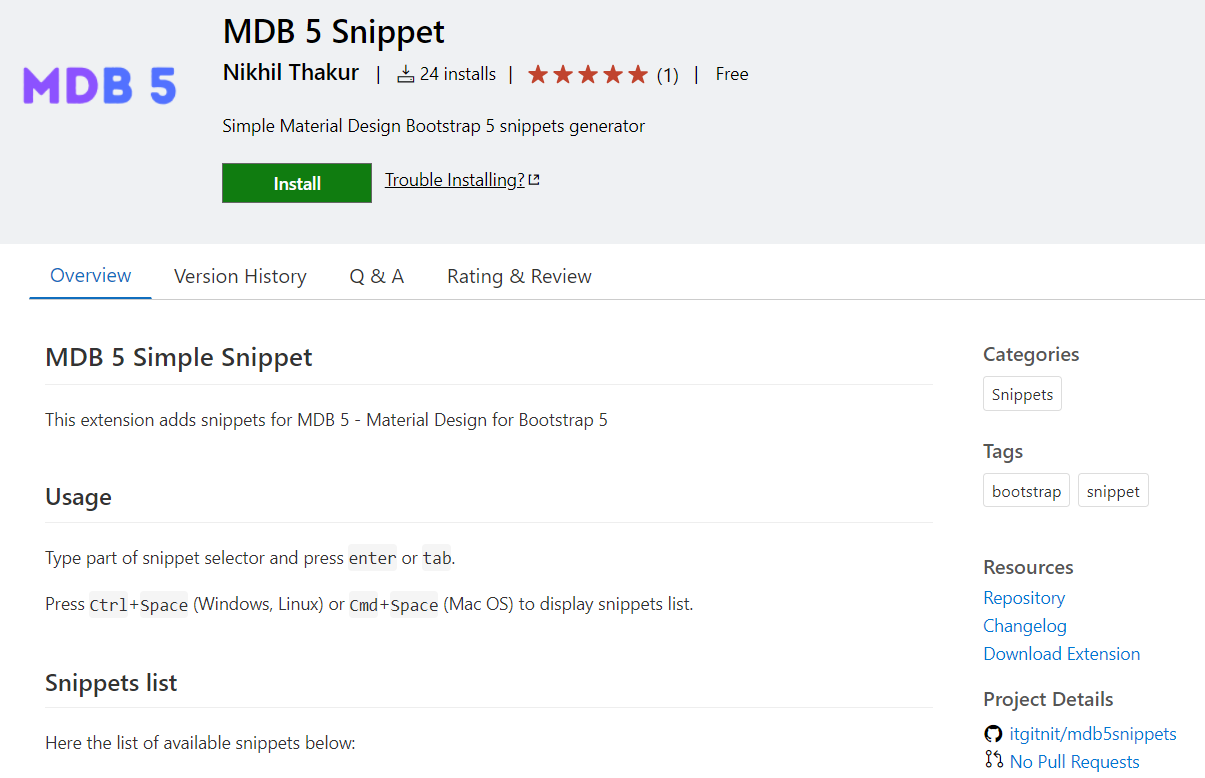This screenshot has width=1205, height=778.
Task: Click the GitHub icon next to itgitnit/mdb5snippets
Action: [993, 734]
